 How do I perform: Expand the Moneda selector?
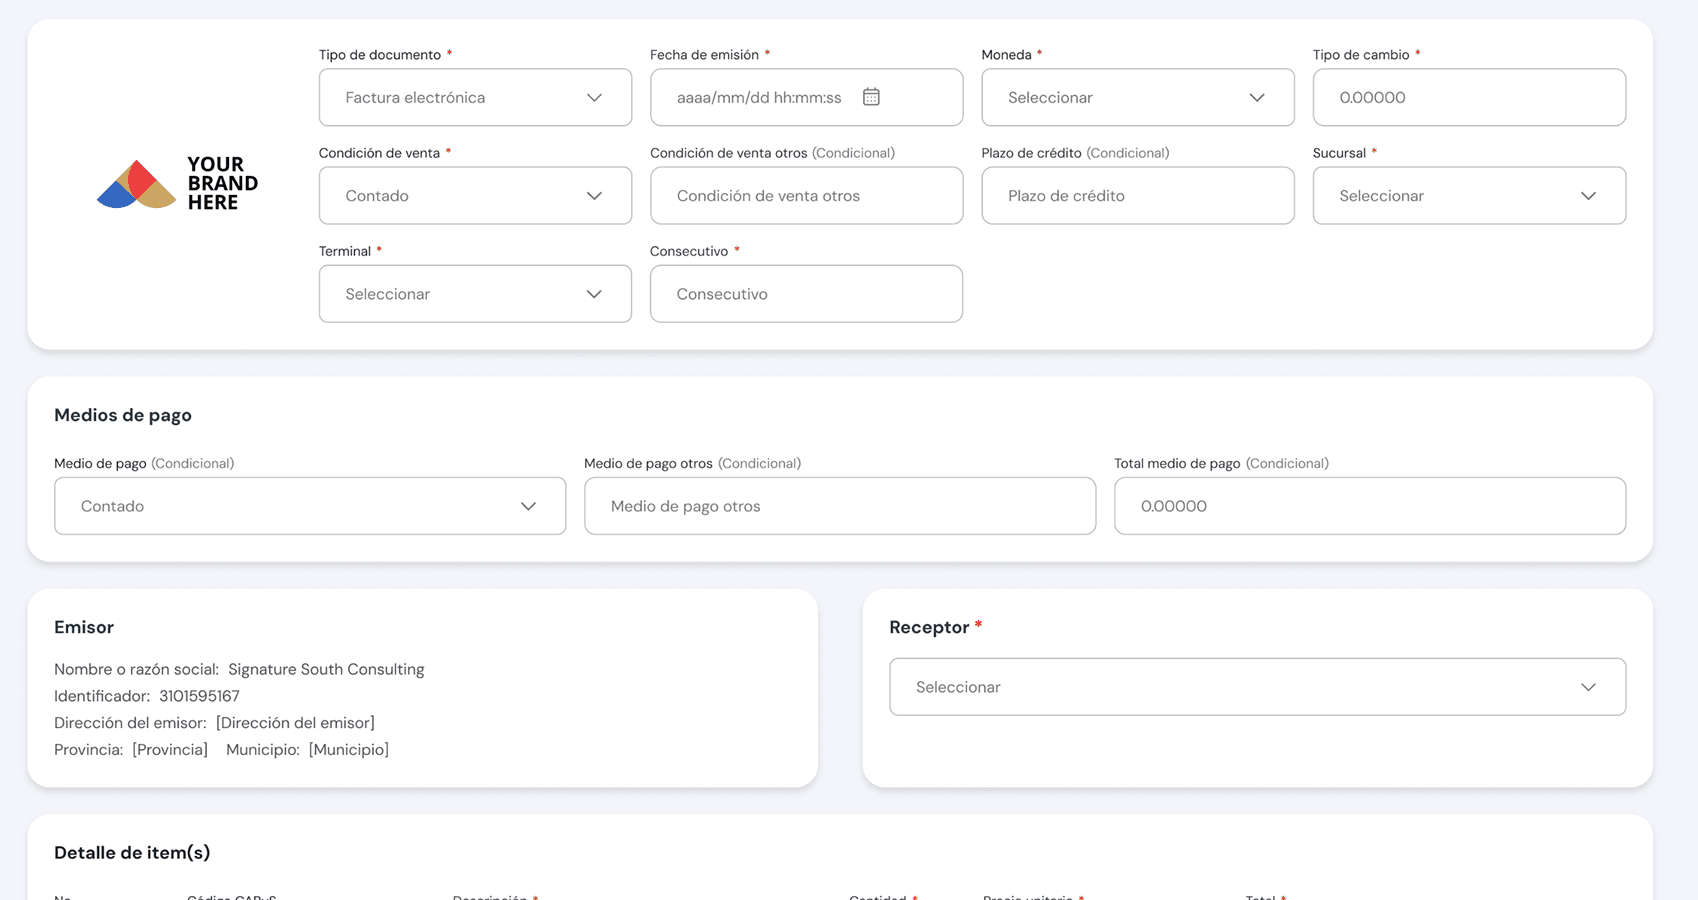1138,97
